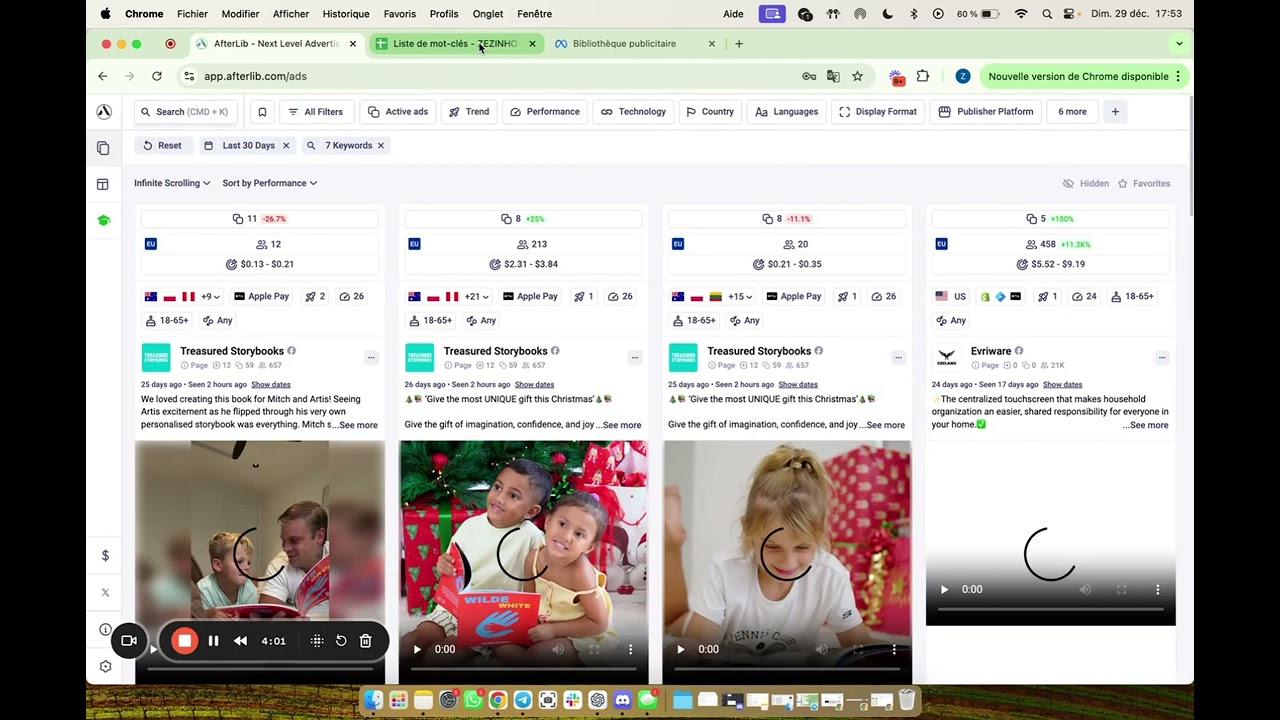The height and width of the screenshot is (720, 1280).
Task: Play the Evriware ad video
Action: (944, 590)
